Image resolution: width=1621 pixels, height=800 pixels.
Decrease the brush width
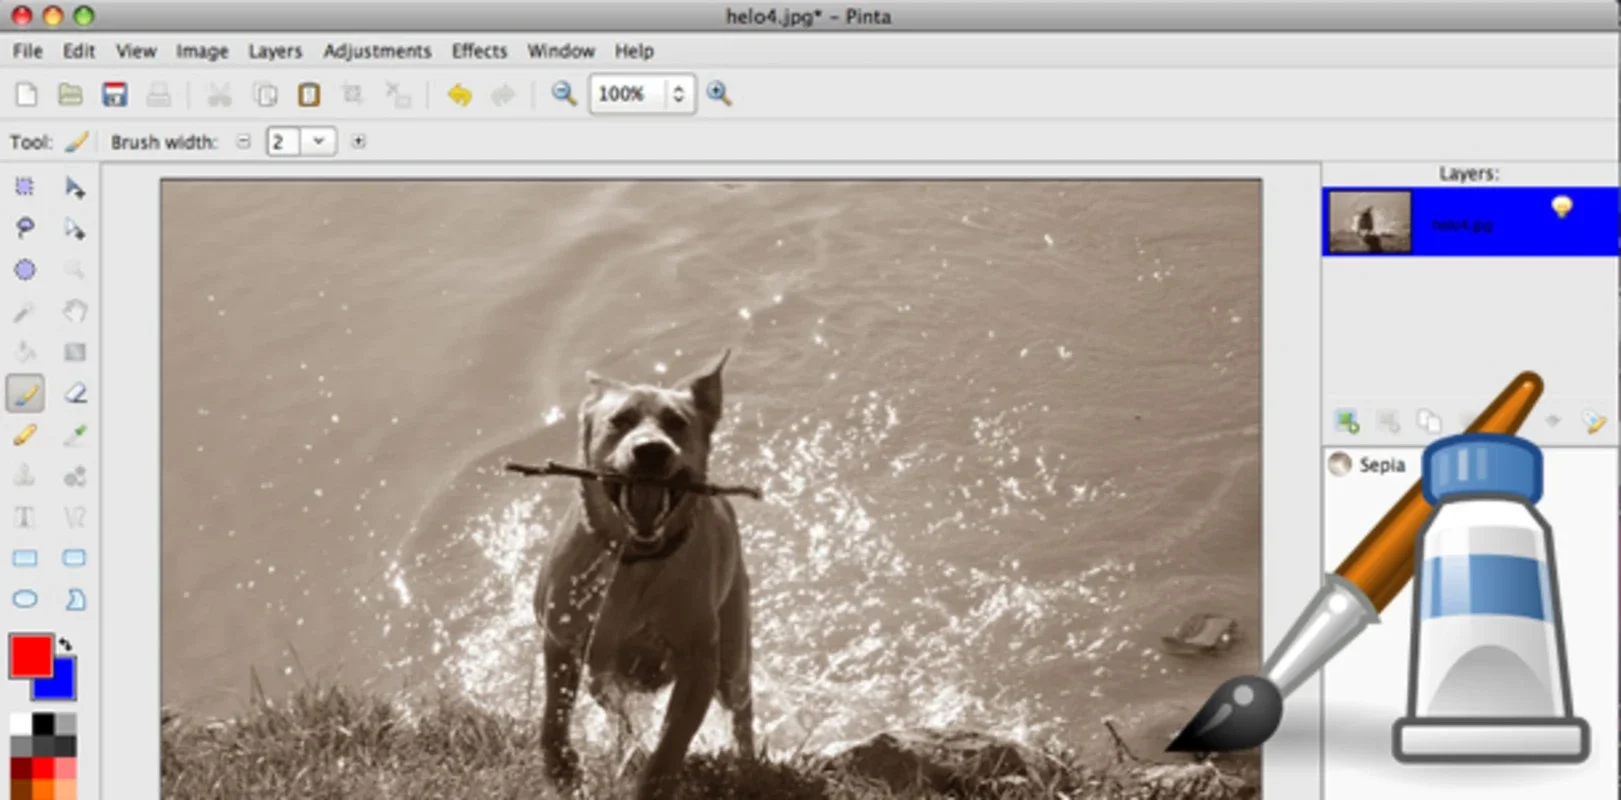click(243, 141)
